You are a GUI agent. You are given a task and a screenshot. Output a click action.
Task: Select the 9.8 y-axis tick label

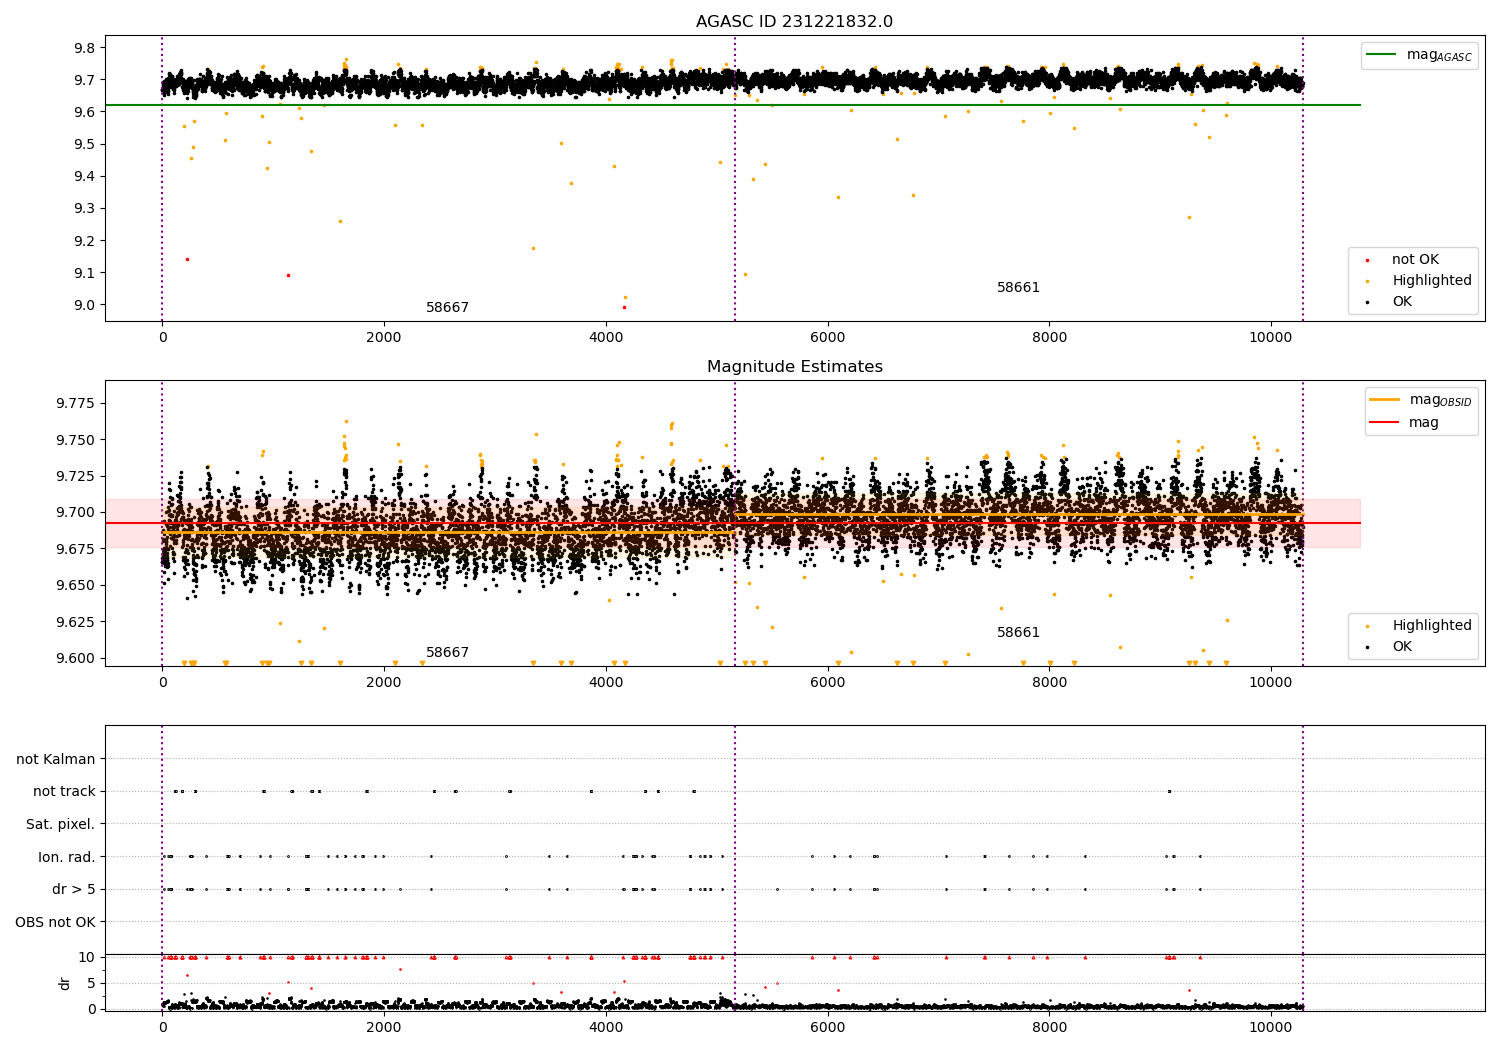[x=85, y=48]
